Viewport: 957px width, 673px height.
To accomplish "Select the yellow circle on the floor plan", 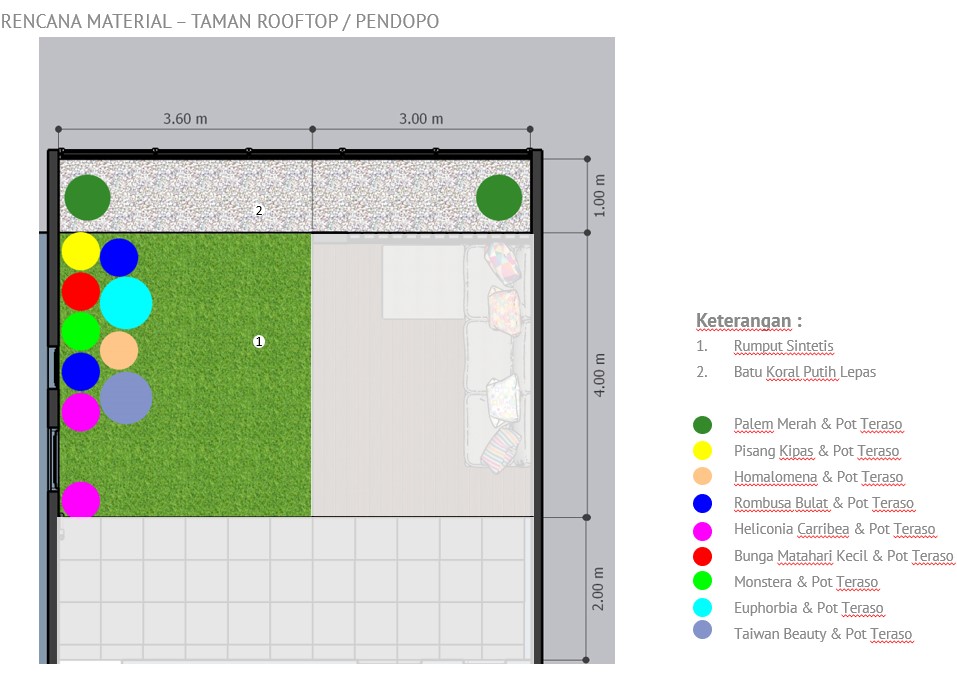I will coord(81,251).
